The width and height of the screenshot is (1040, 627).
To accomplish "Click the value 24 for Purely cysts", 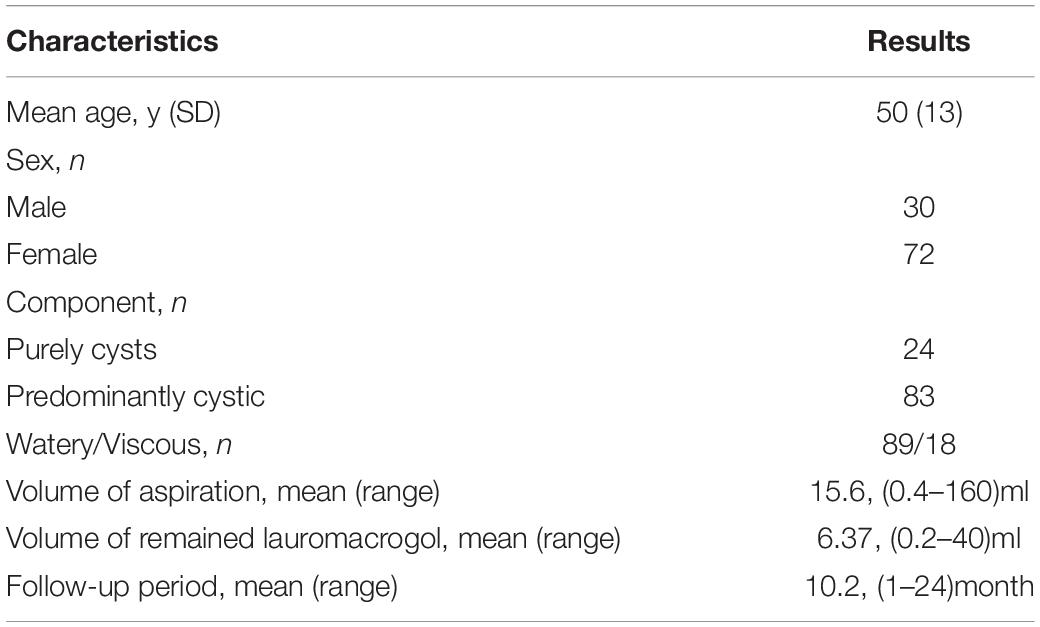I will point(919,349).
